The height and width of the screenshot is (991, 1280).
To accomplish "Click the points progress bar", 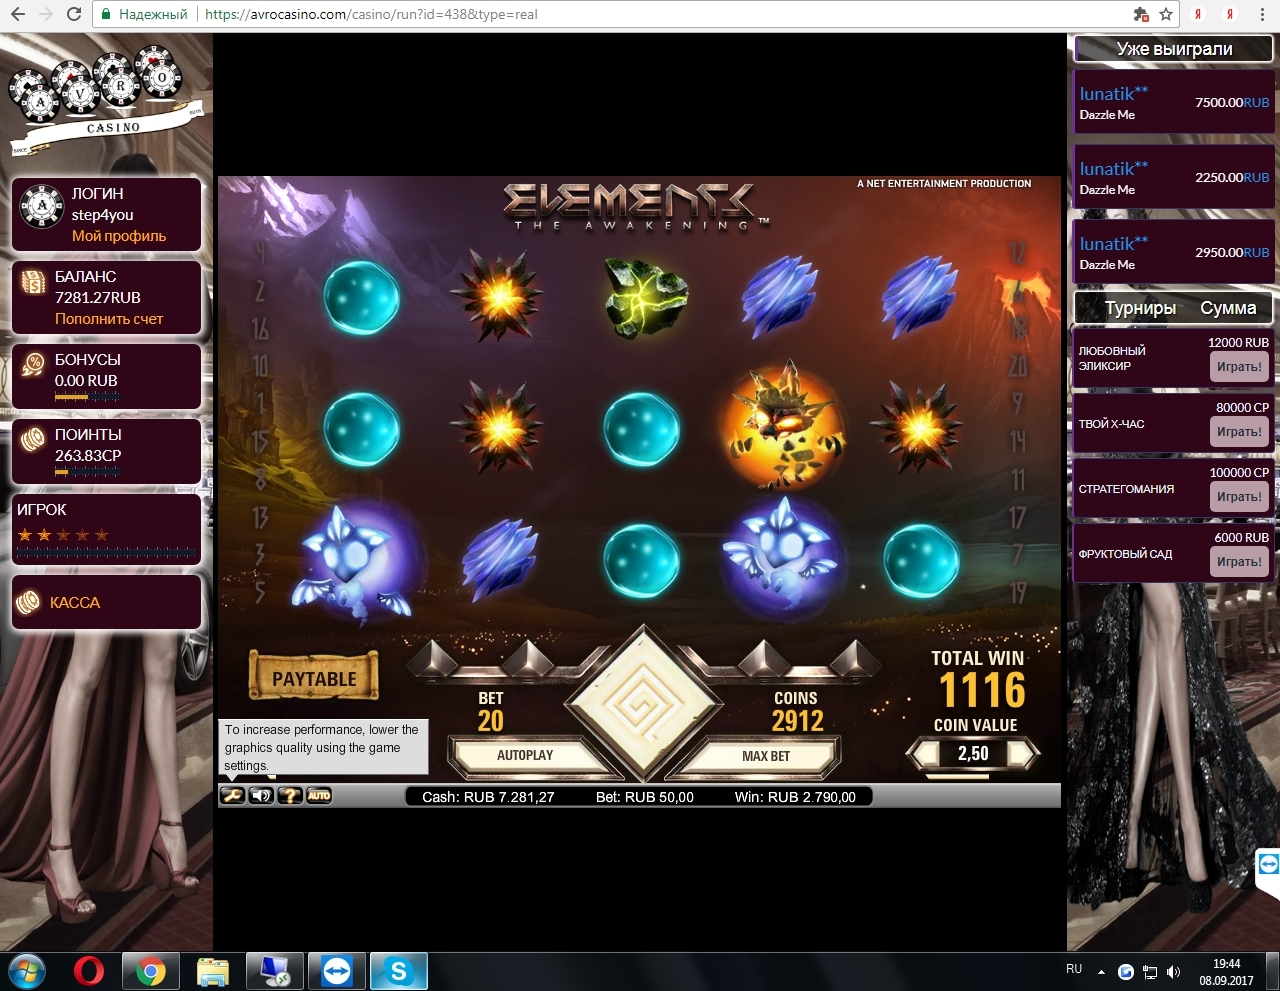I will pos(87,471).
